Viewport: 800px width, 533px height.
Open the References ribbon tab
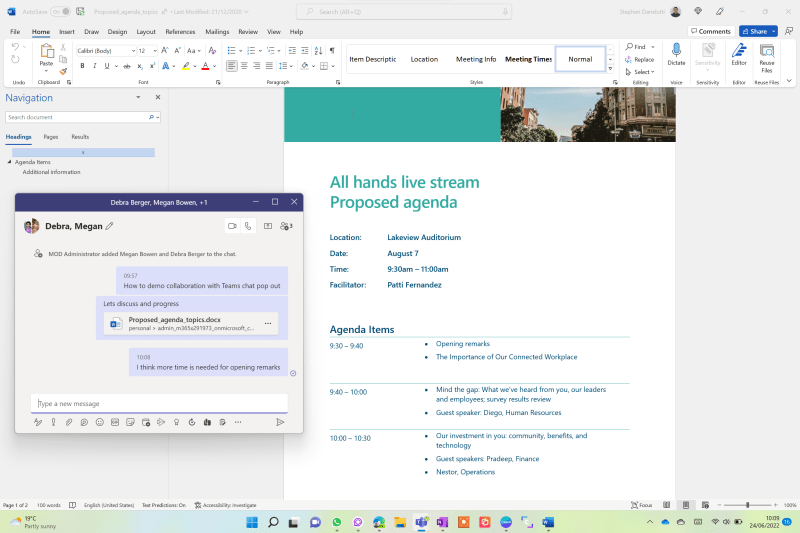coord(180,32)
